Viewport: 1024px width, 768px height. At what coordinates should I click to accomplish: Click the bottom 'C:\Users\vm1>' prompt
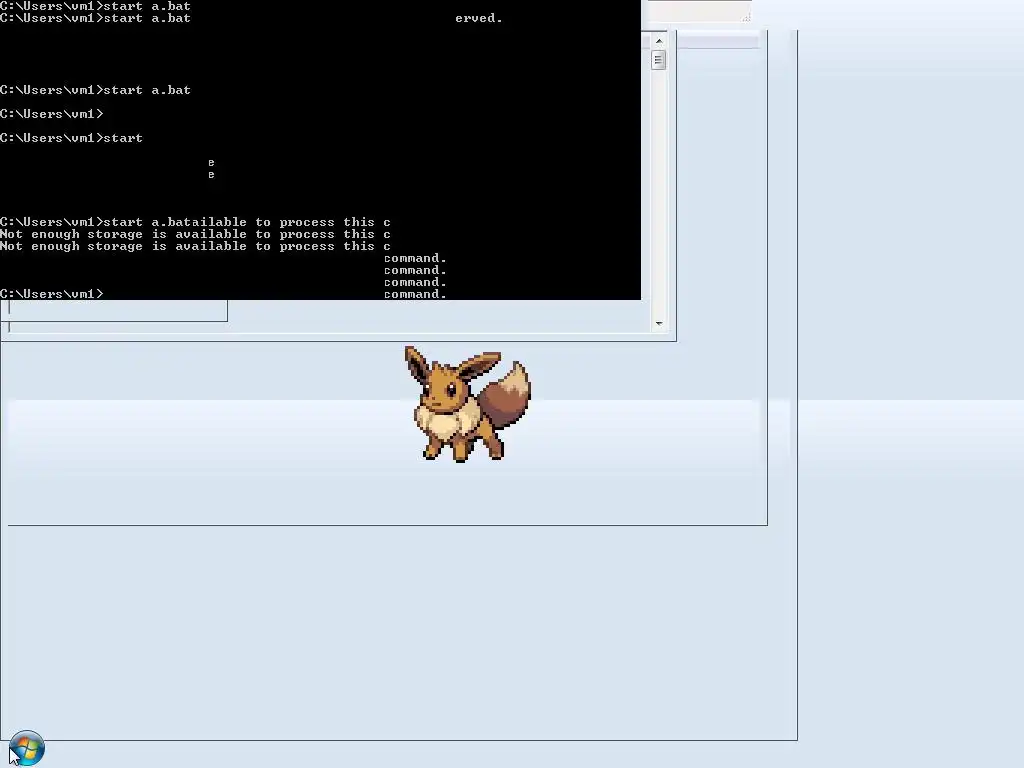[52, 294]
